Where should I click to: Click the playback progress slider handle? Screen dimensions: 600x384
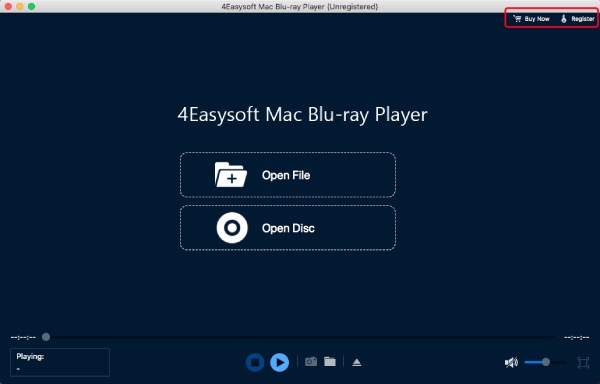(46, 337)
